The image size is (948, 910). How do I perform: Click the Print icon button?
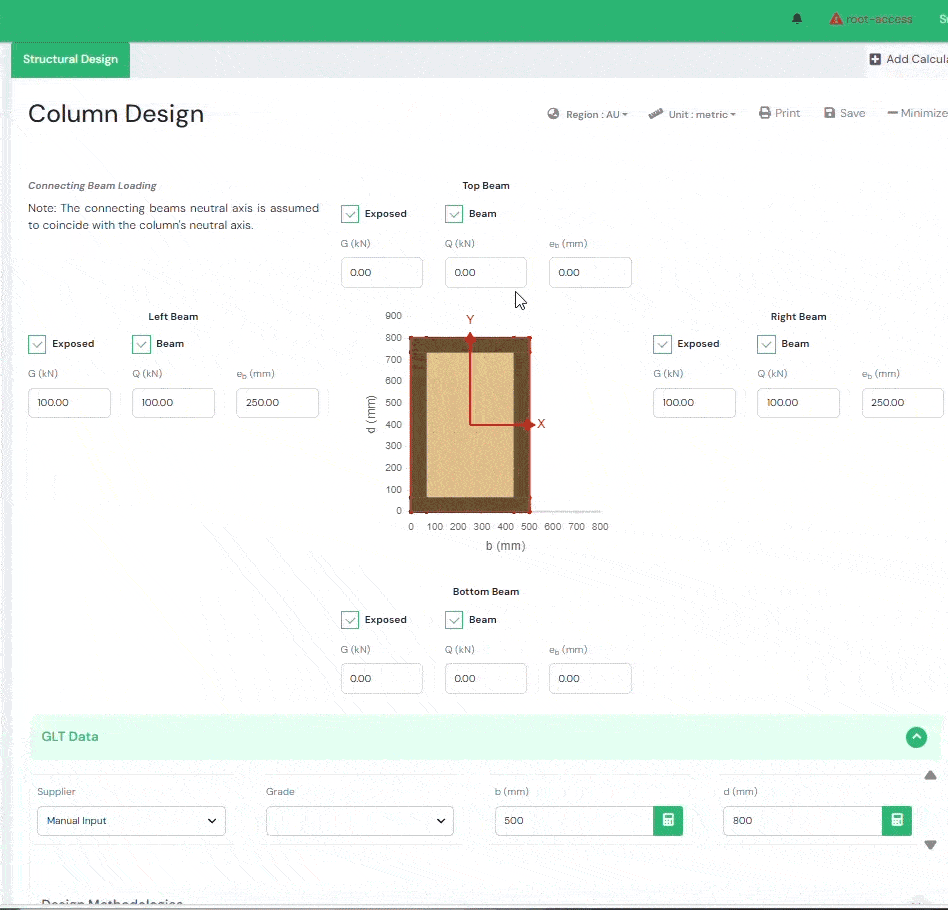(x=765, y=113)
